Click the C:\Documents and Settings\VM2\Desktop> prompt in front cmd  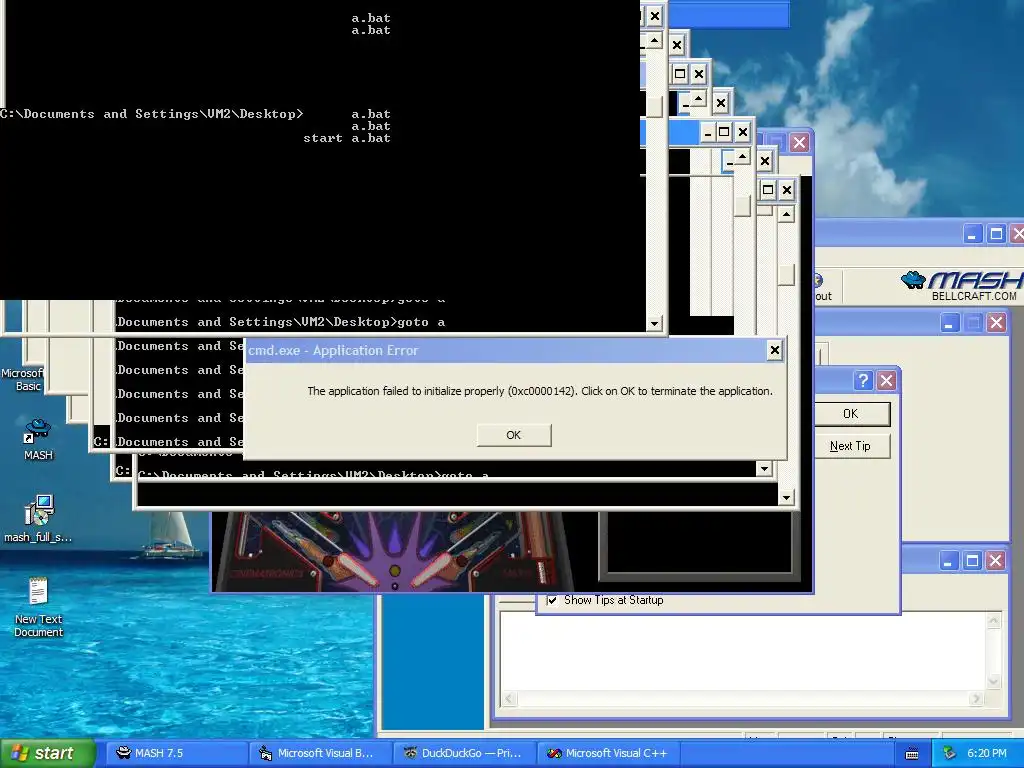[152, 114]
